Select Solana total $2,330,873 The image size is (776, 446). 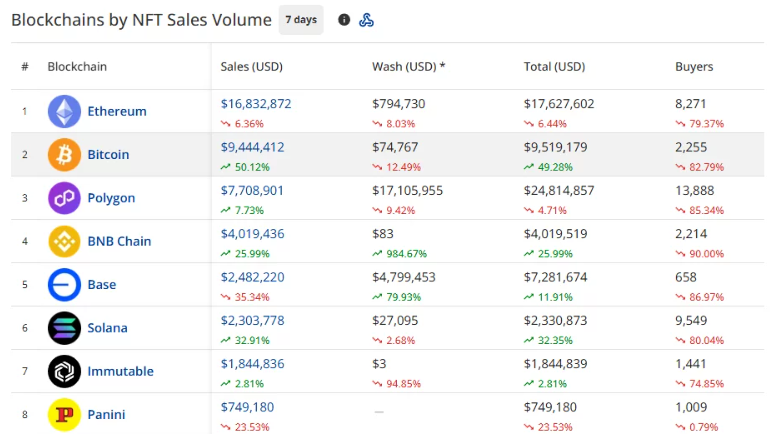coord(555,320)
